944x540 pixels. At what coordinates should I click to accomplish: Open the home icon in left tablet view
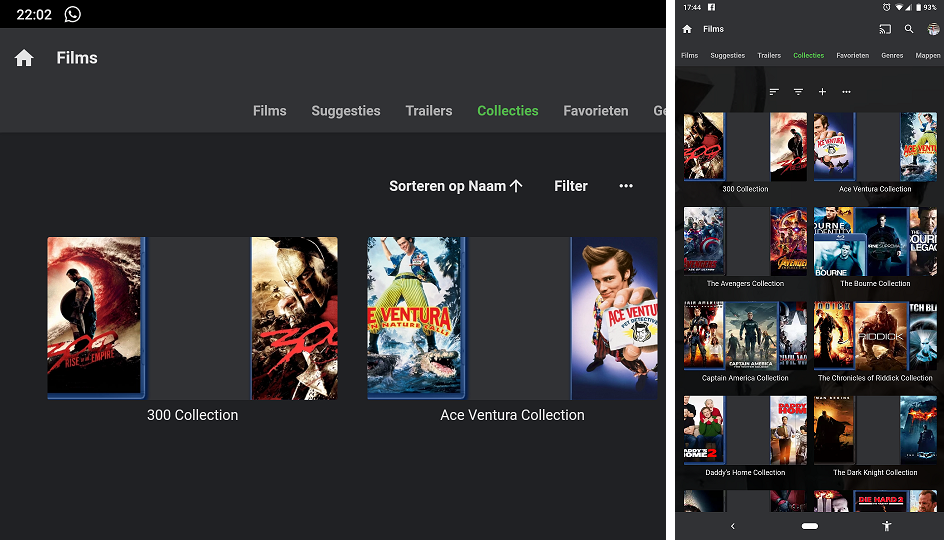[x=24, y=58]
